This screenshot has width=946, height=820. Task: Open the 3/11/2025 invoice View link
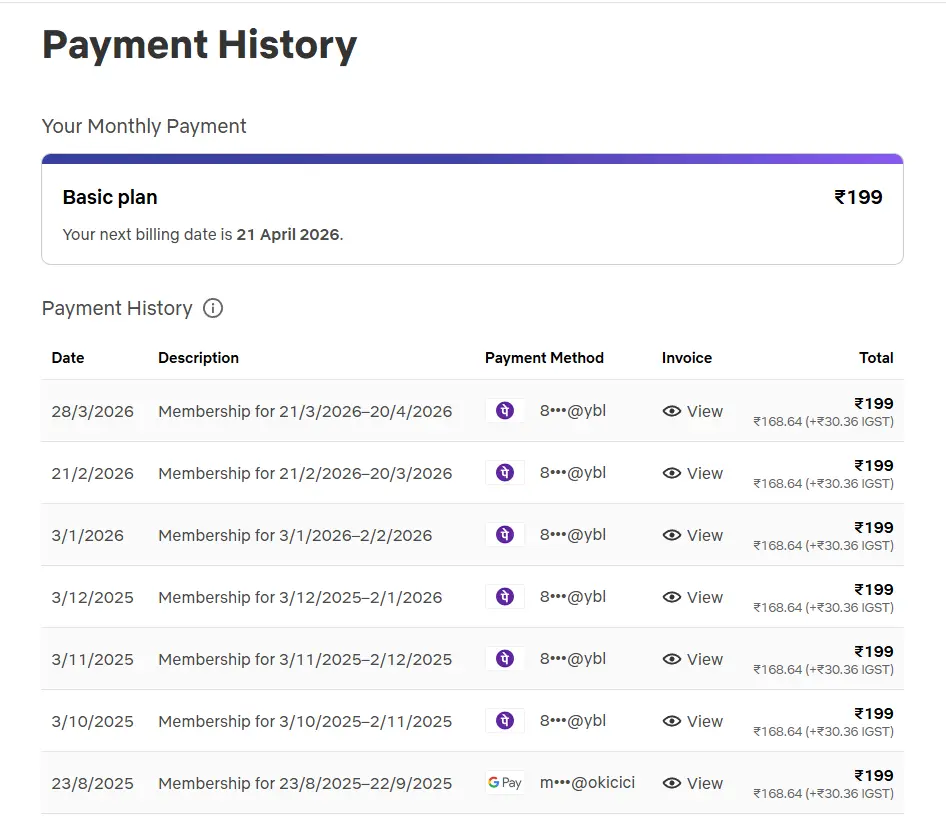[x=693, y=659]
